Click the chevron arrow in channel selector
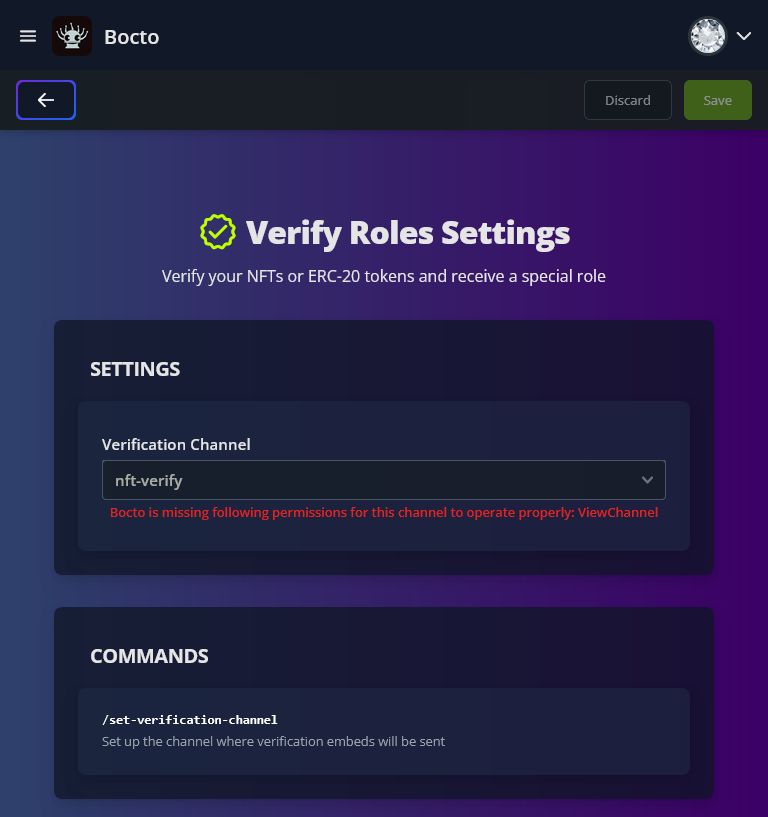The image size is (768, 817). point(647,480)
